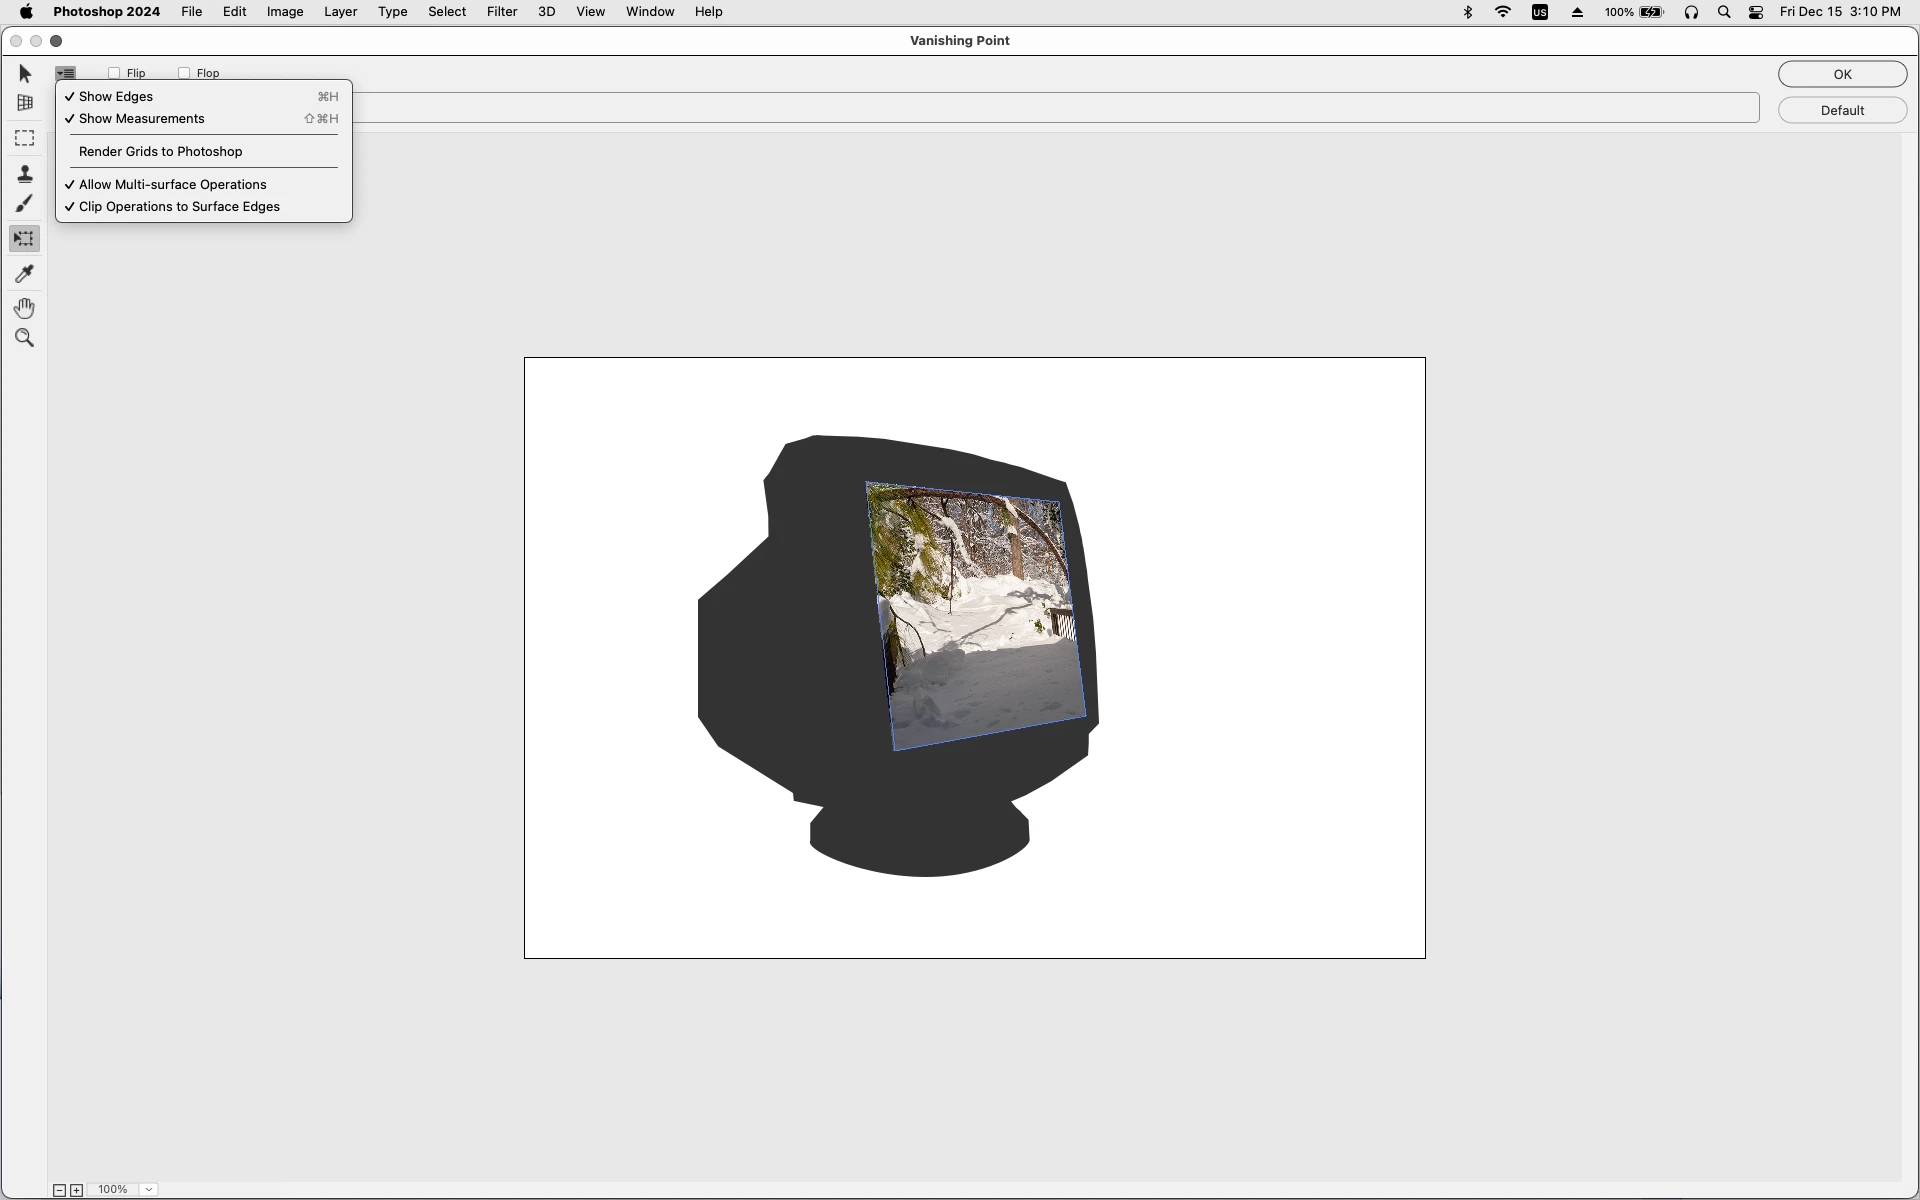
Task: Activate the Brush tool
Action: coord(25,204)
